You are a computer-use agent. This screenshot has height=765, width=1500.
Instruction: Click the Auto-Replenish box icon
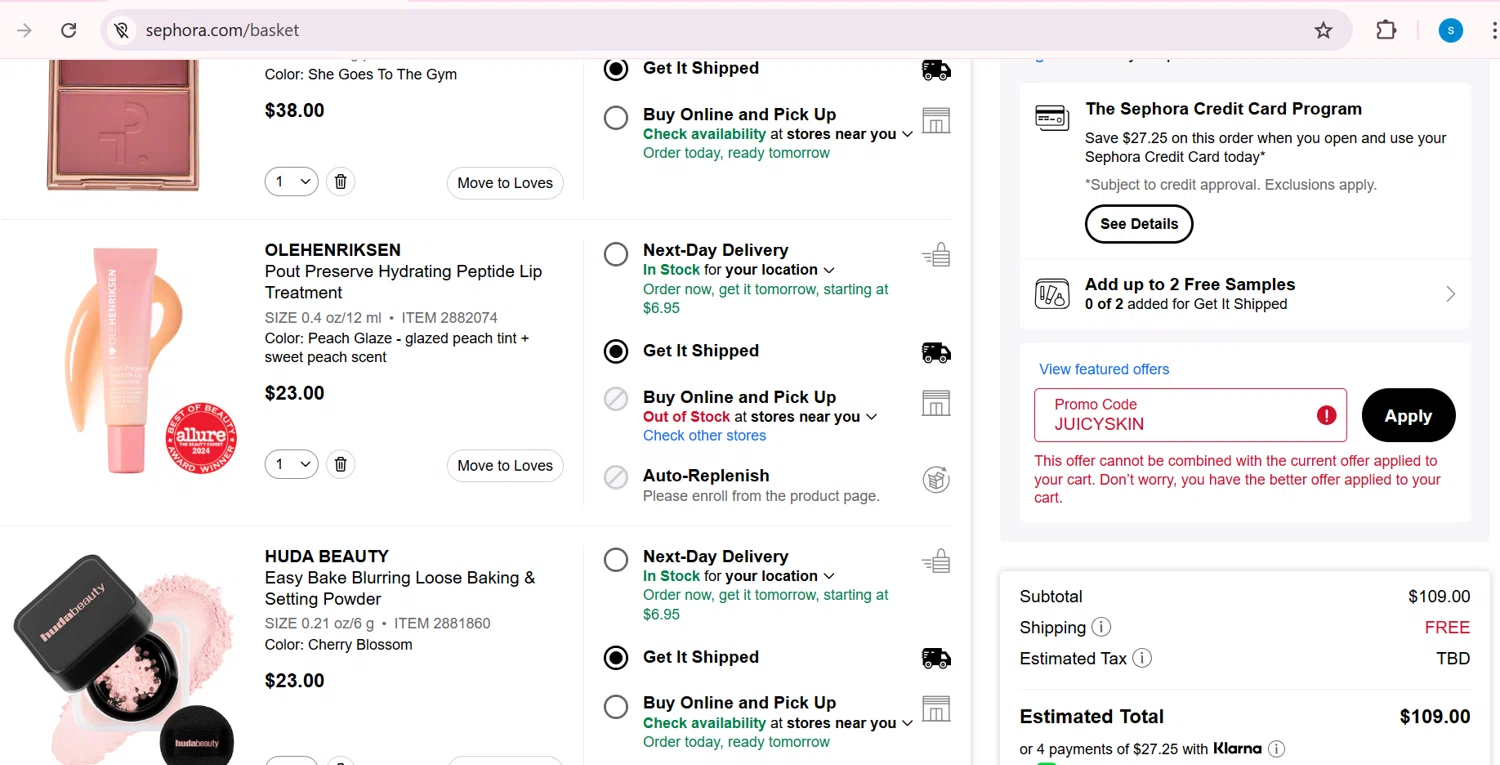click(x=936, y=480)
